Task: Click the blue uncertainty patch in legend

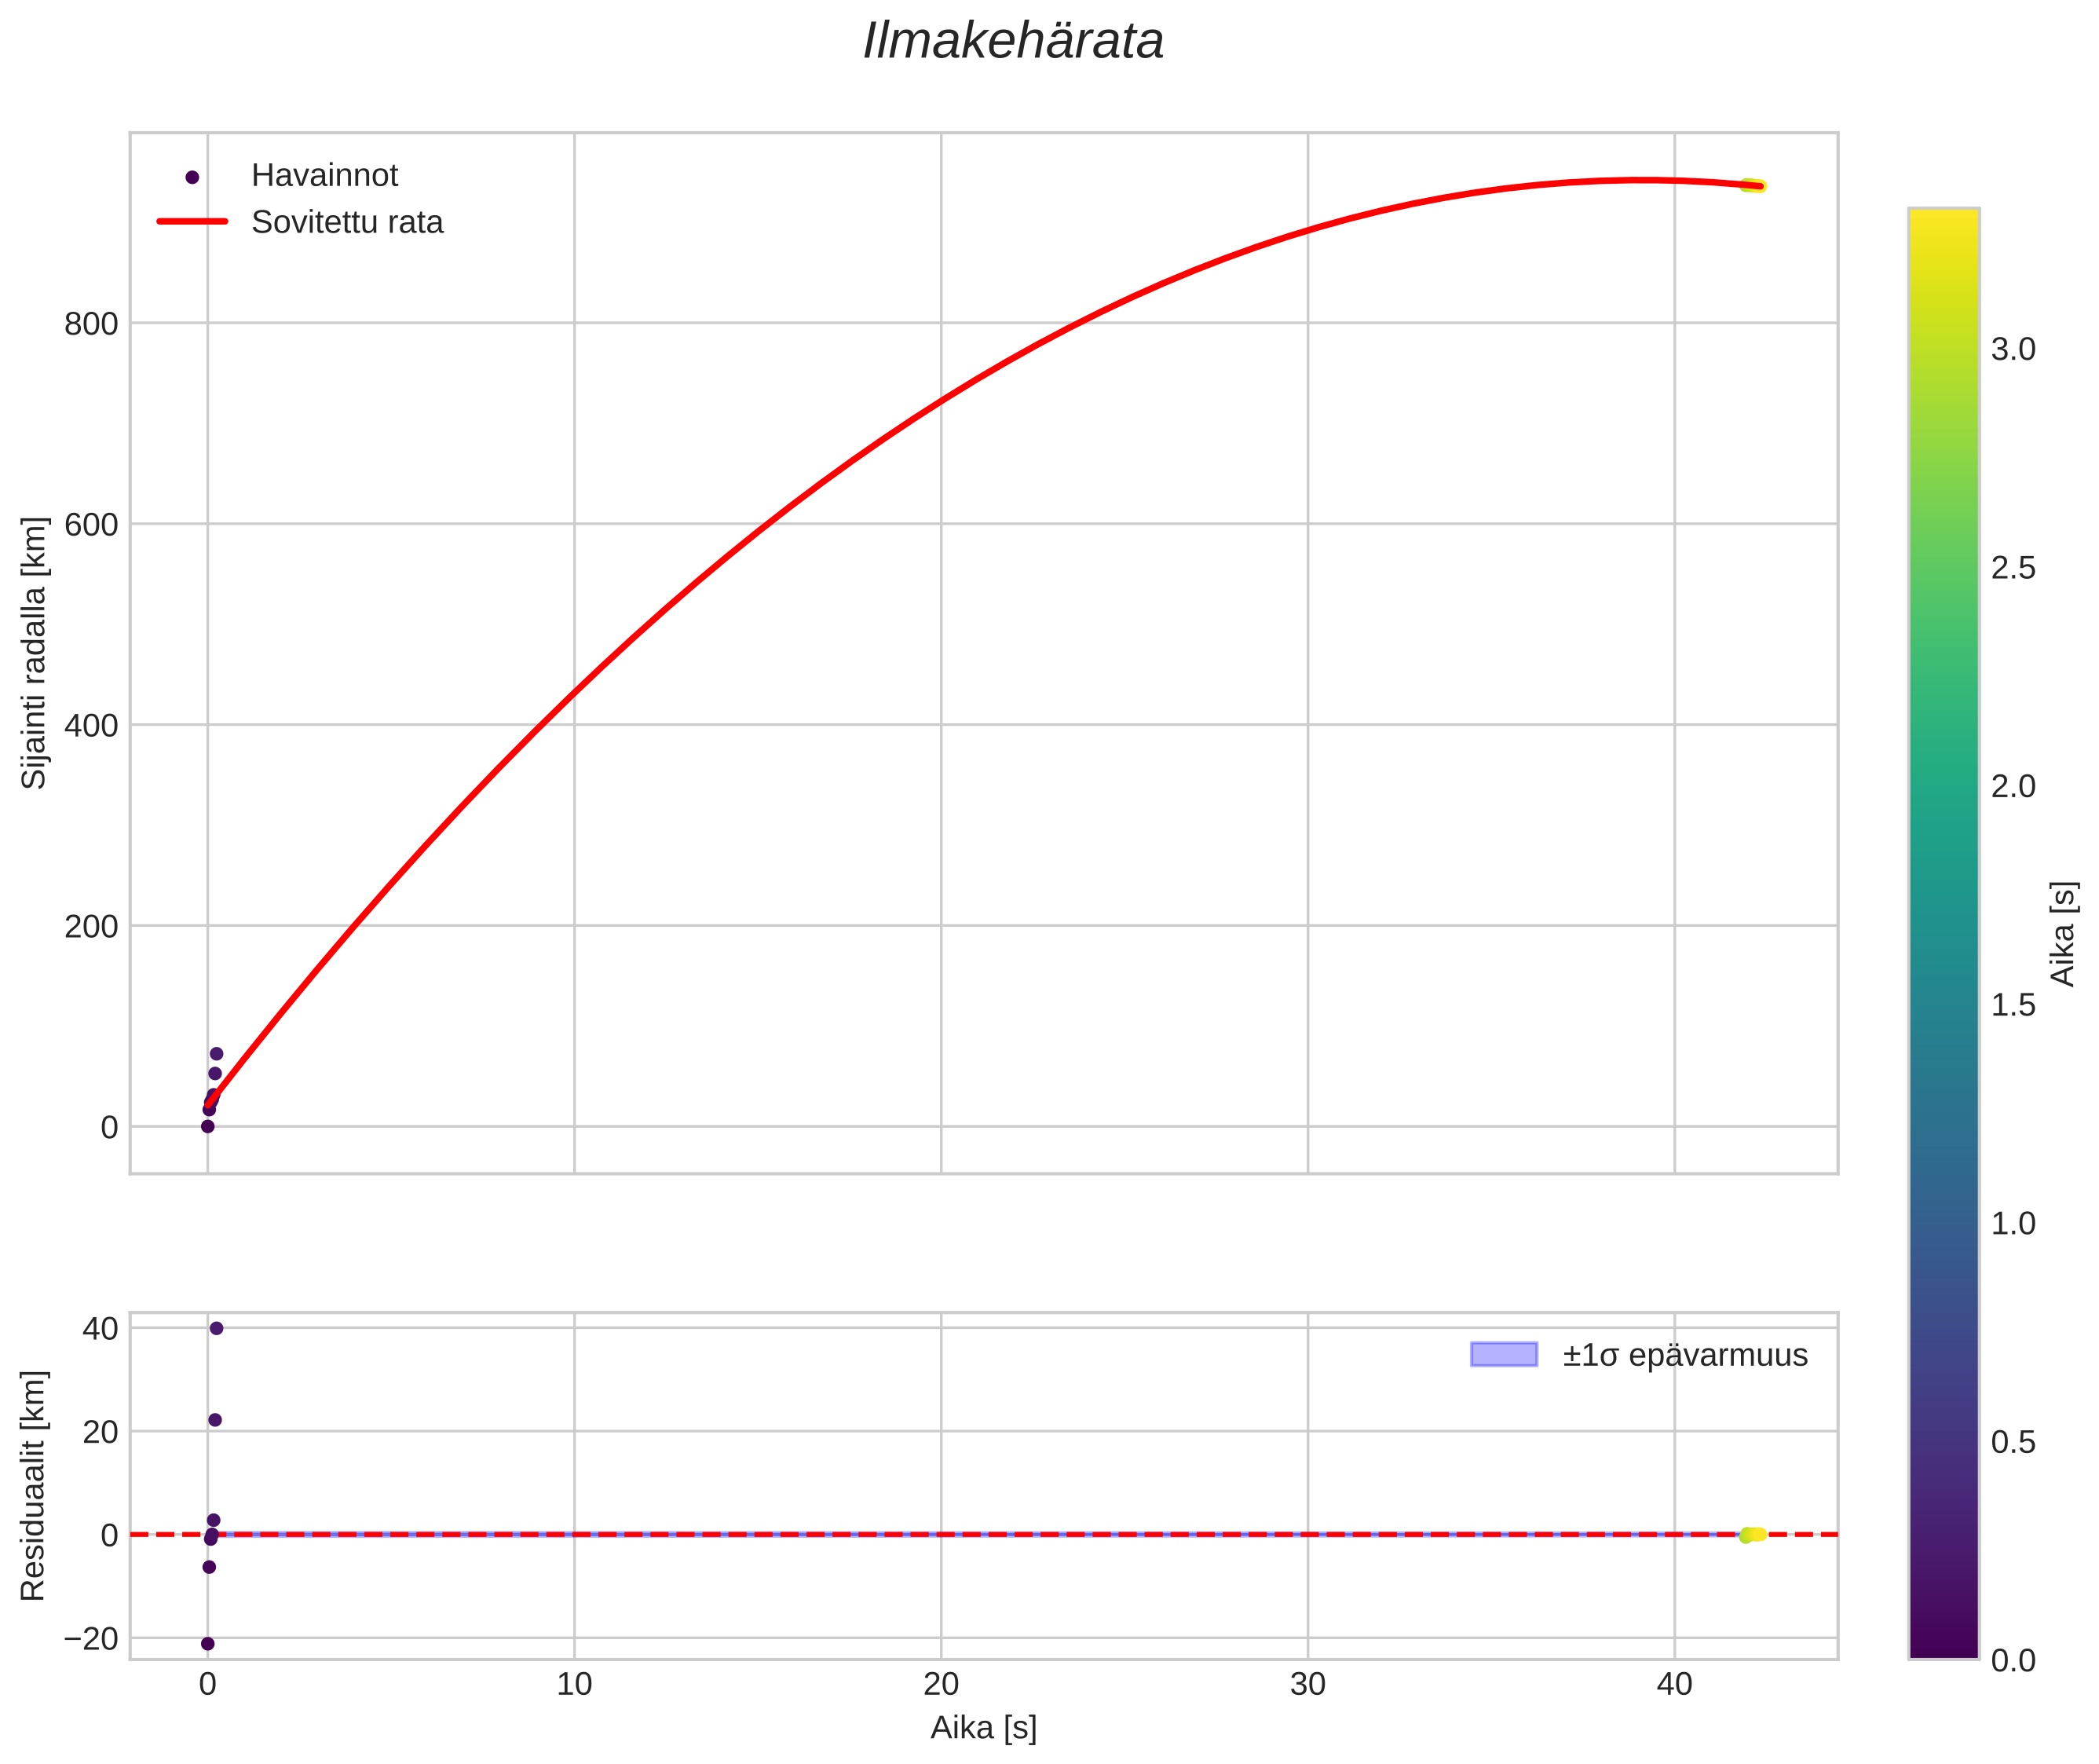Action: pos(1504,1355)
